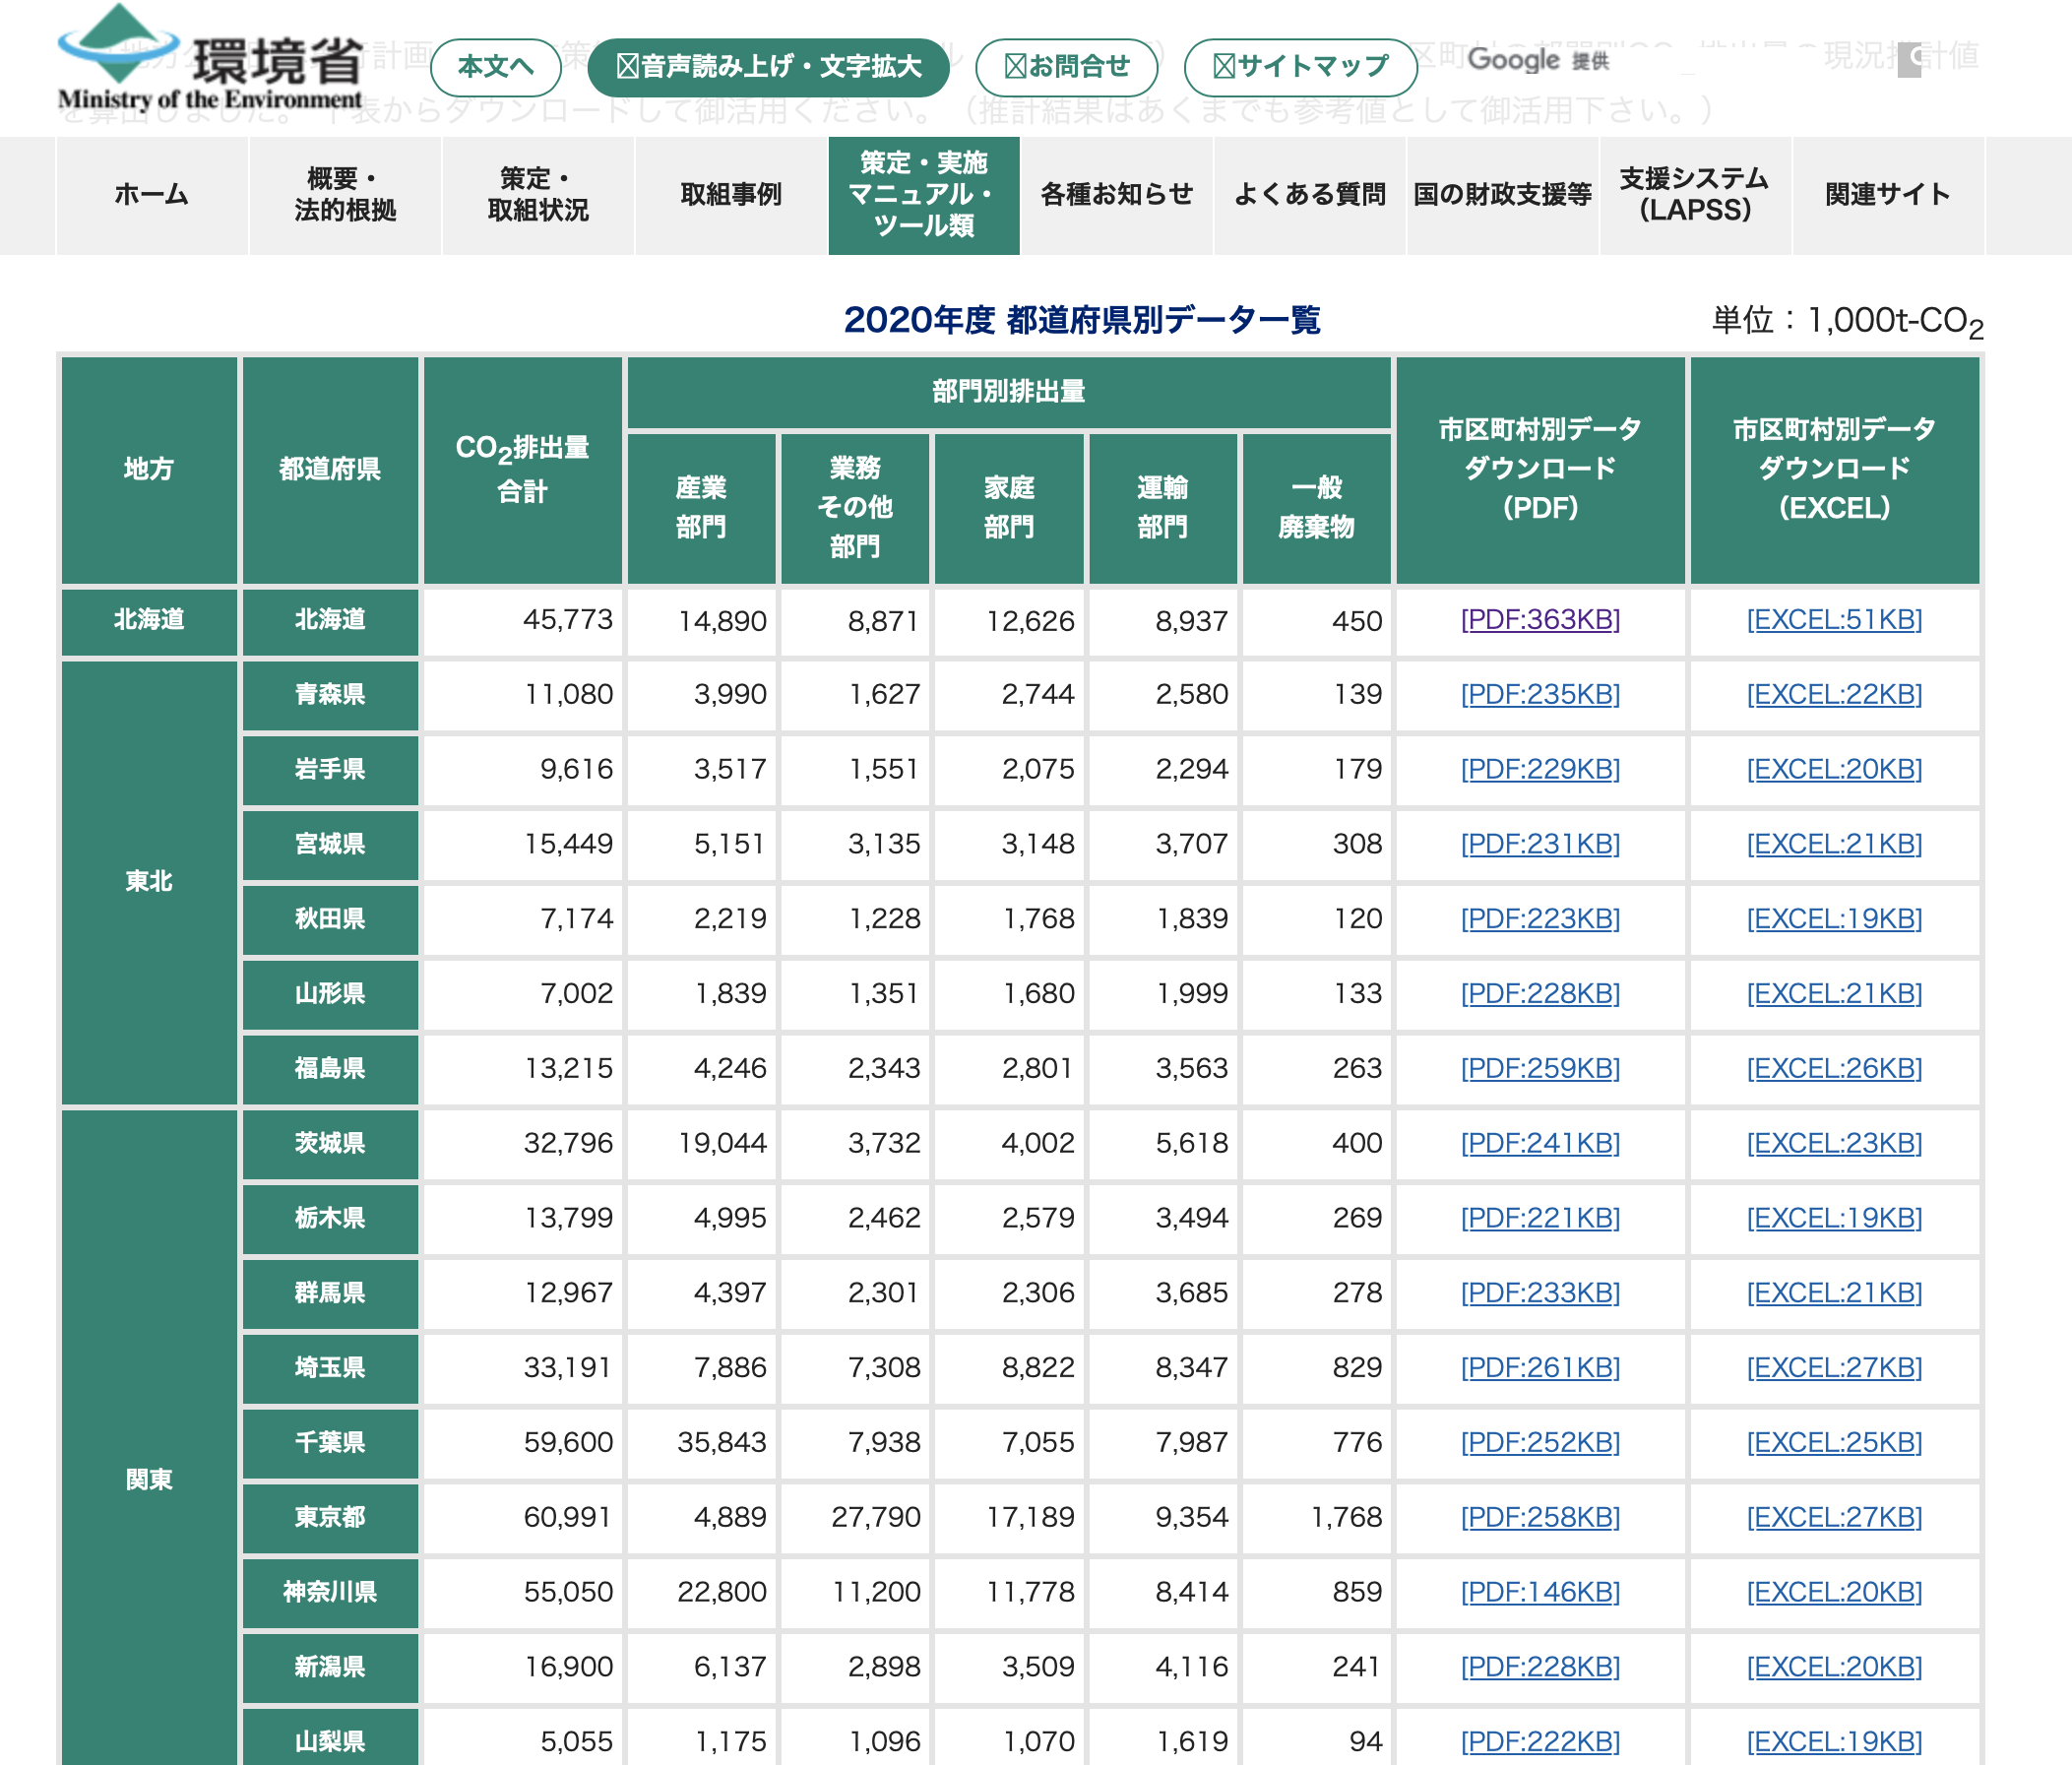Select 概要・法的根拠 from navigation
The height and width of the screenshot is (1765, 2072).
345,195
